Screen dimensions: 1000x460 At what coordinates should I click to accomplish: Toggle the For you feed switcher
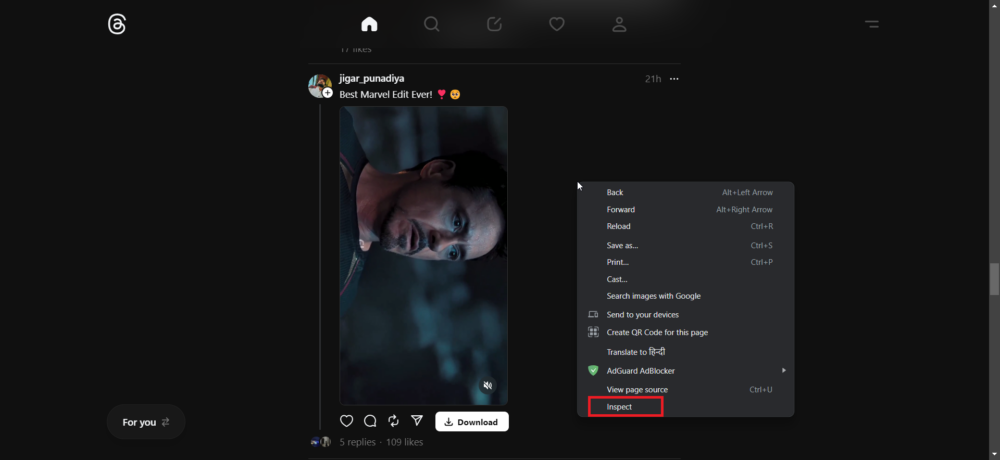pos(146,422)
